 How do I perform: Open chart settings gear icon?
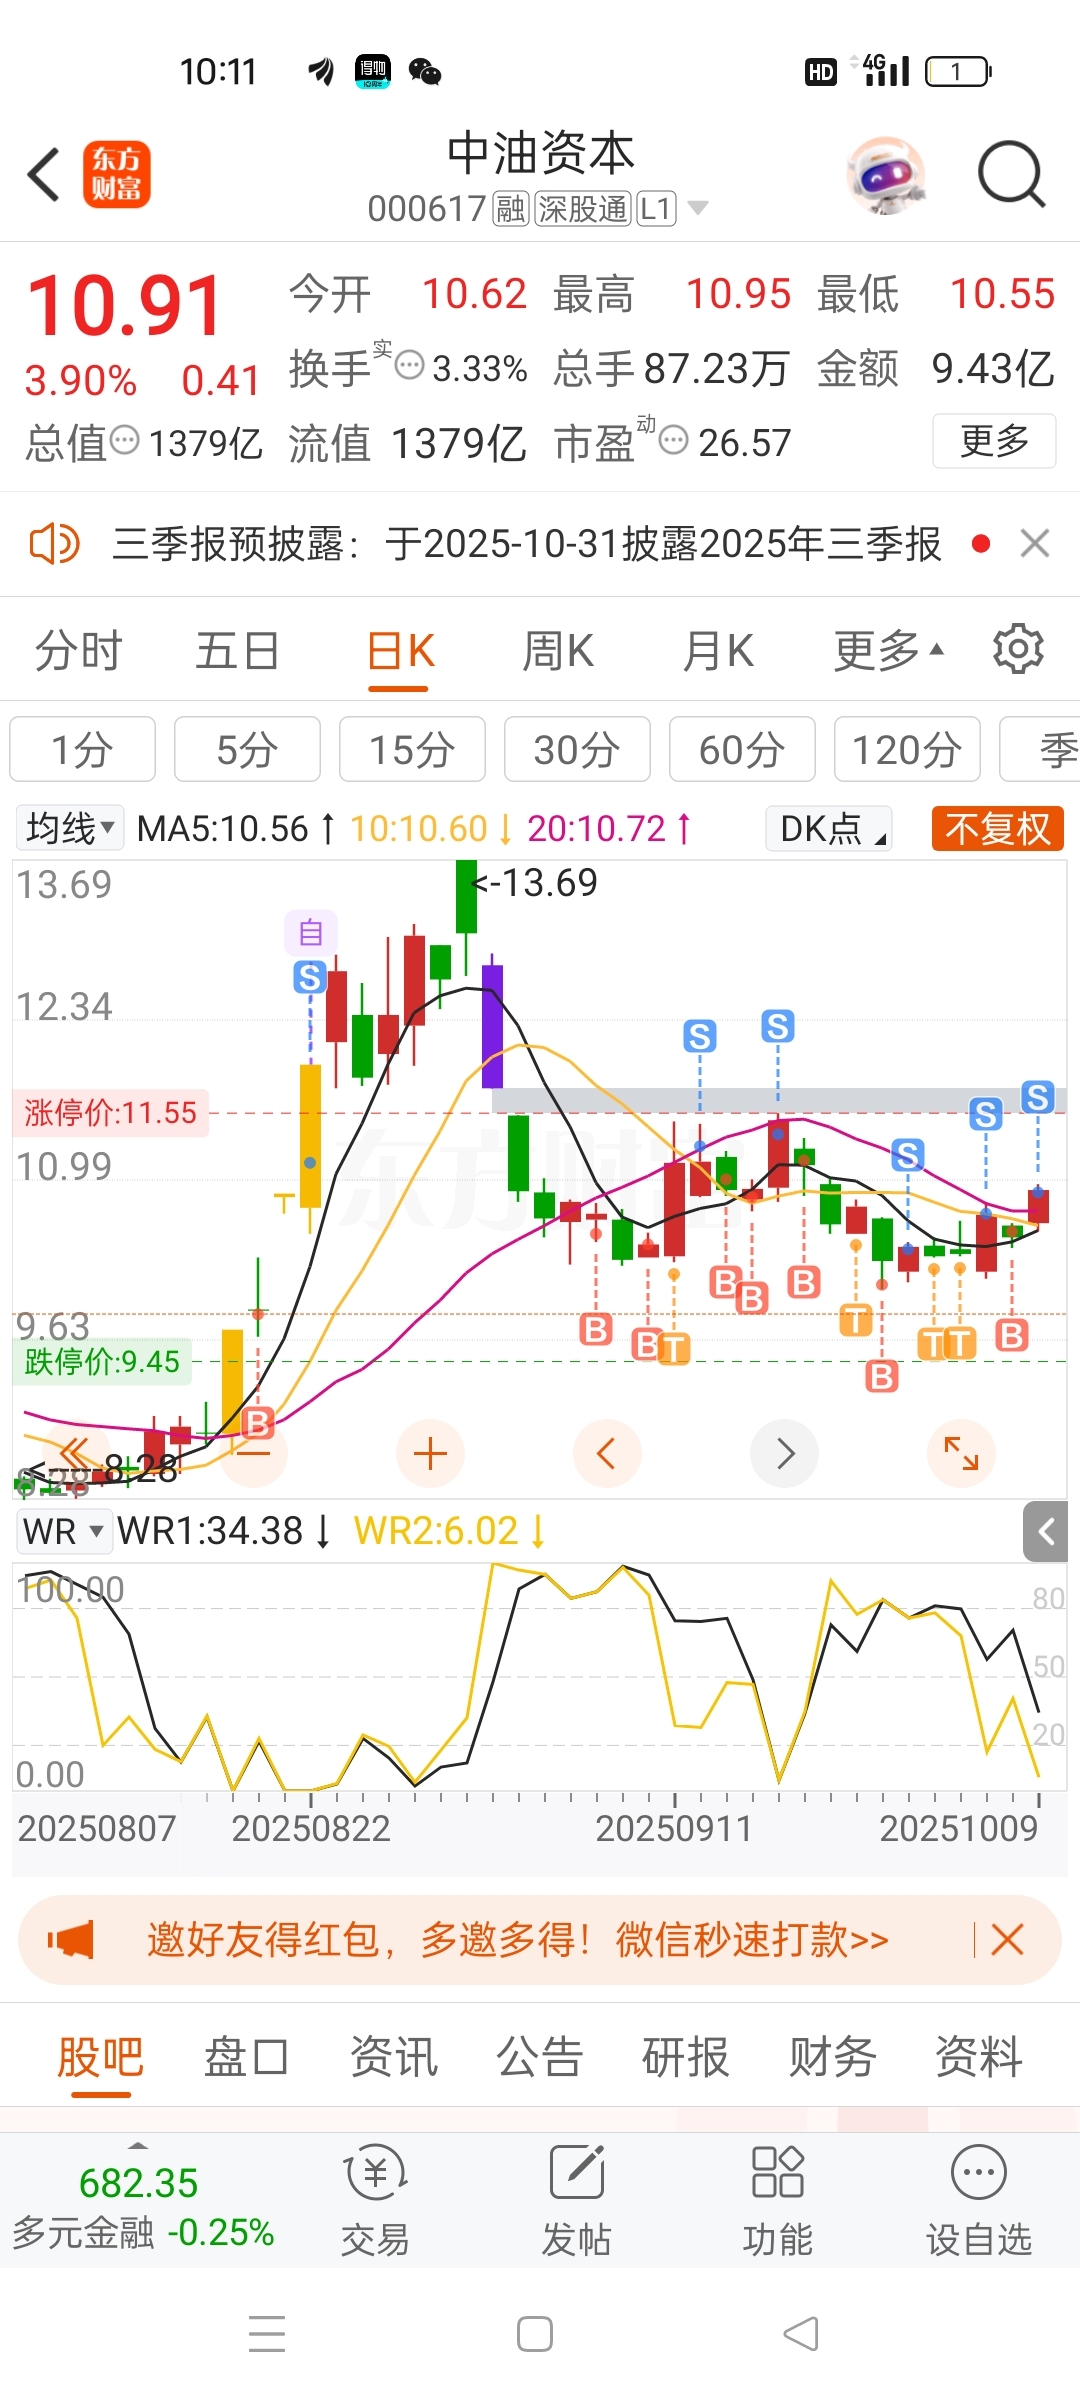click(x=1018, y=649)
